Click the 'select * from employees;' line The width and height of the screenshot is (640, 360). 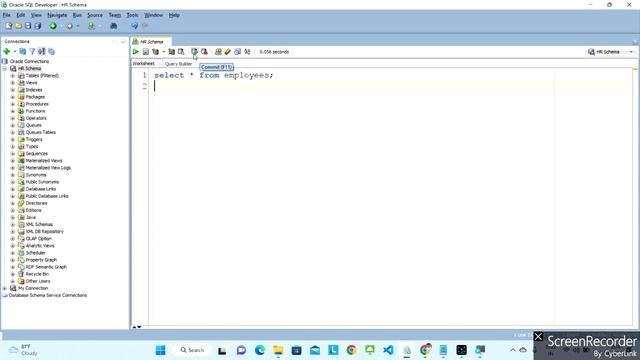click(213, 75)
